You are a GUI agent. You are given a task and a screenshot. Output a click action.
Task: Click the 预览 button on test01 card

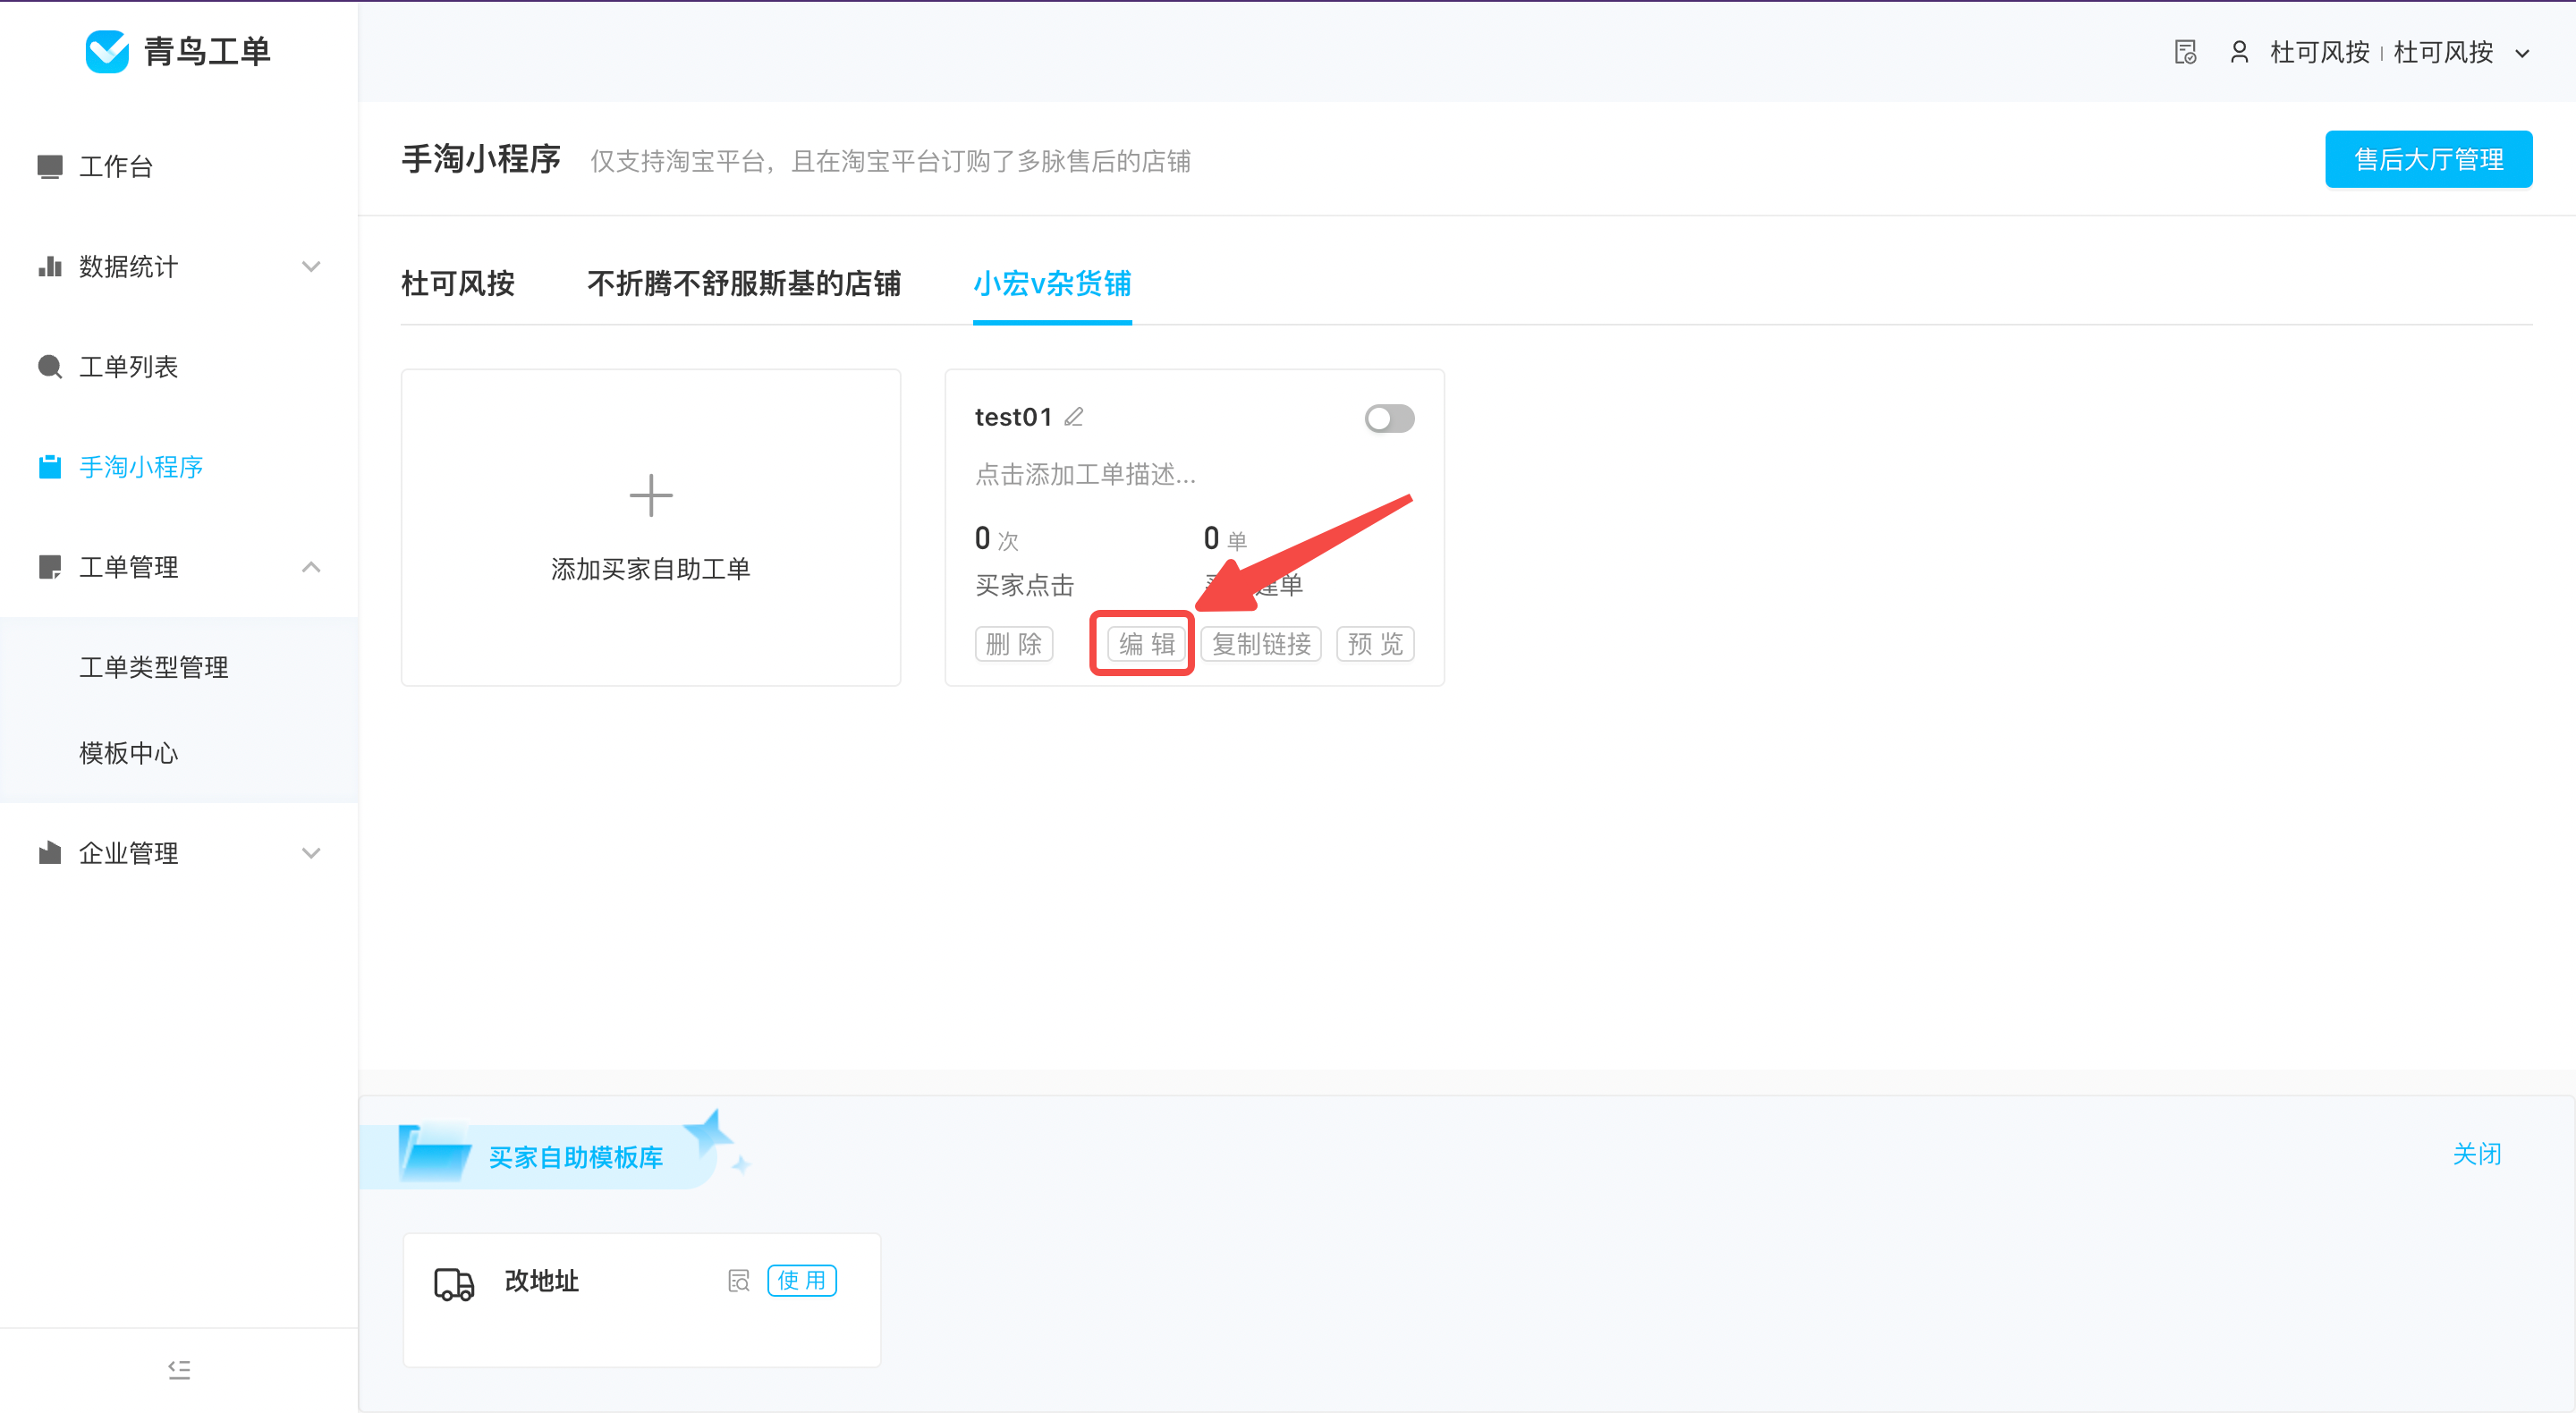point(1375,643)
